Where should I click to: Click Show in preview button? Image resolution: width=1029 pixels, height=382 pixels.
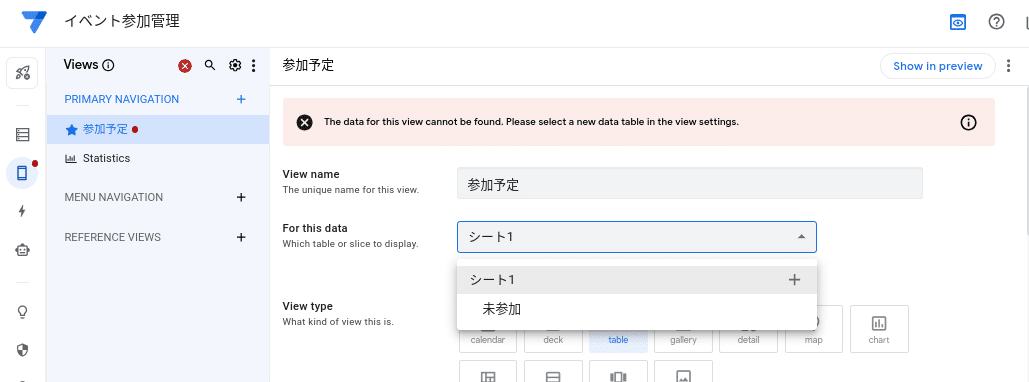pyautogui.click(x=937, y=66)
